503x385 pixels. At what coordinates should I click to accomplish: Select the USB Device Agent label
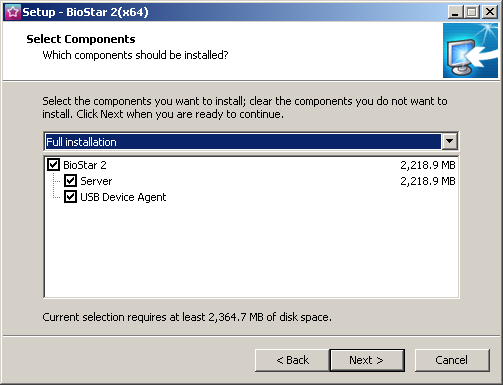pyautogui.click(x=123, y=197)
